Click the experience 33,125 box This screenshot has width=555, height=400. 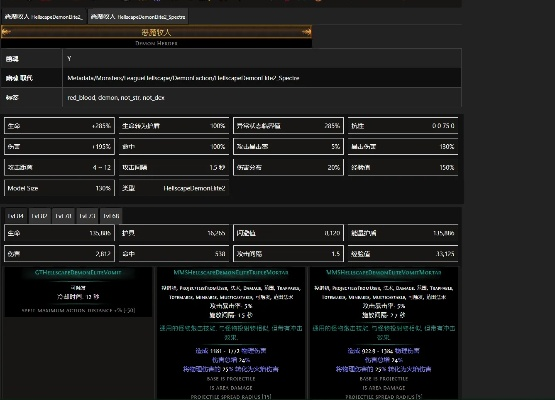403,254
